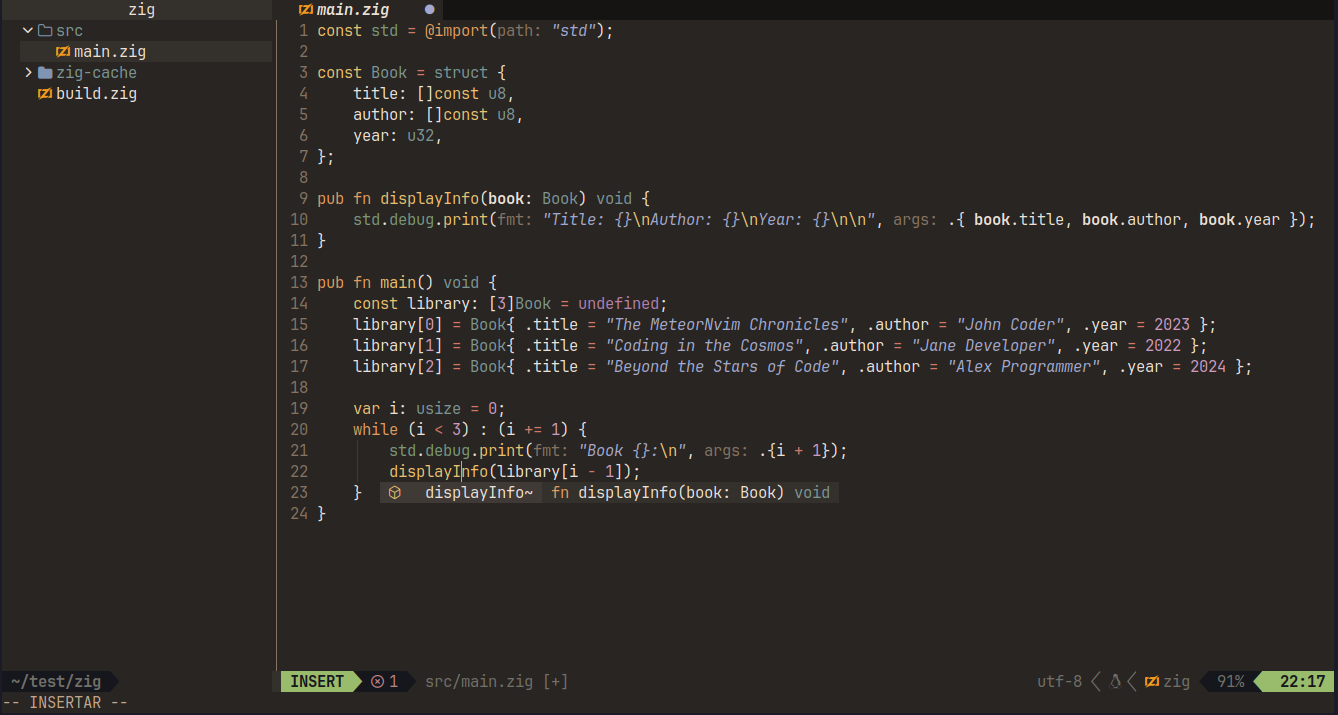Click "Beyond the Stars of Code" string
Screen dimensions: 1338x715
point(723,367)
